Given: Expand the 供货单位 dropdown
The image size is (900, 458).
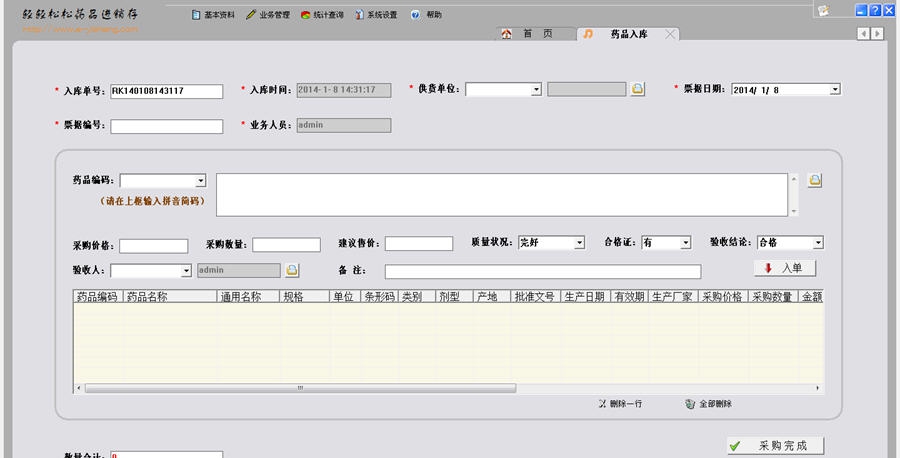Looking at the screenshot, I should pos(536,90).
